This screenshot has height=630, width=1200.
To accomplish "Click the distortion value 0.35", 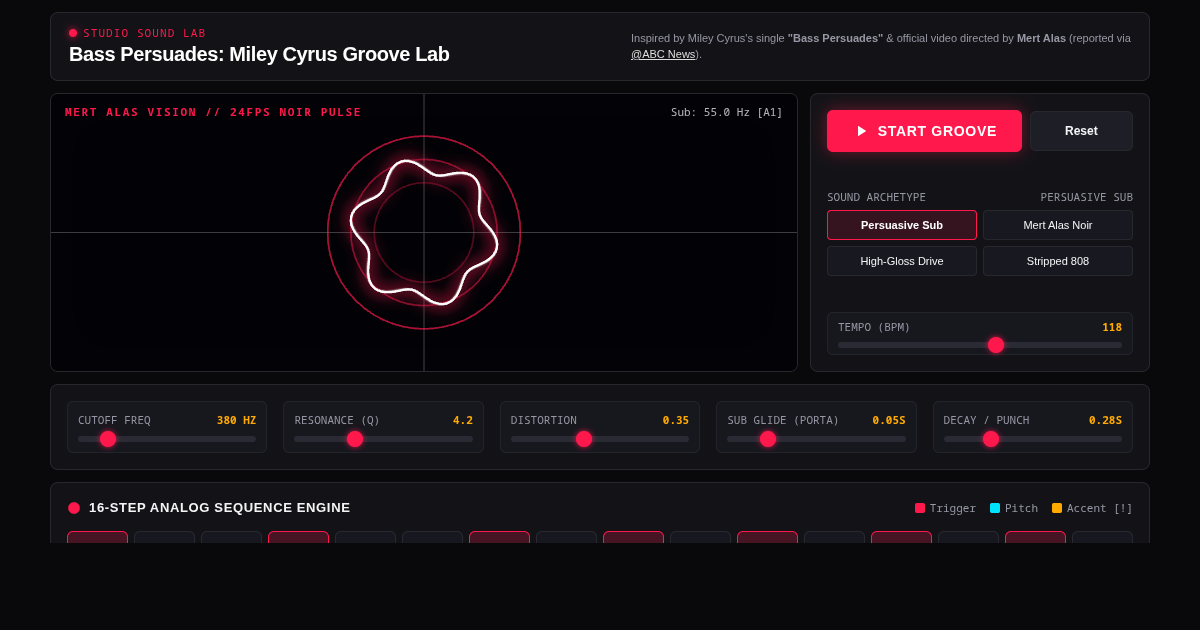I will coord(676,421).
